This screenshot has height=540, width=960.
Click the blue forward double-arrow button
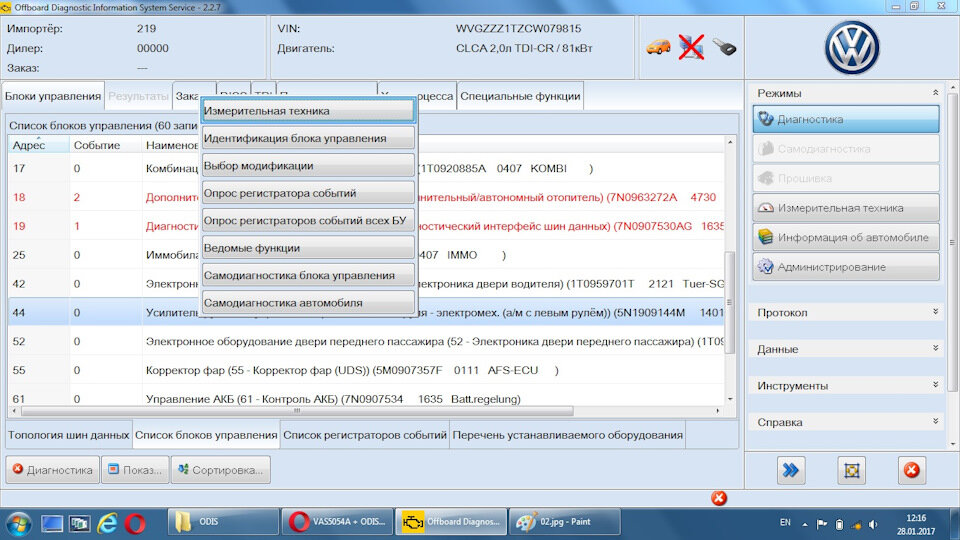790,470
